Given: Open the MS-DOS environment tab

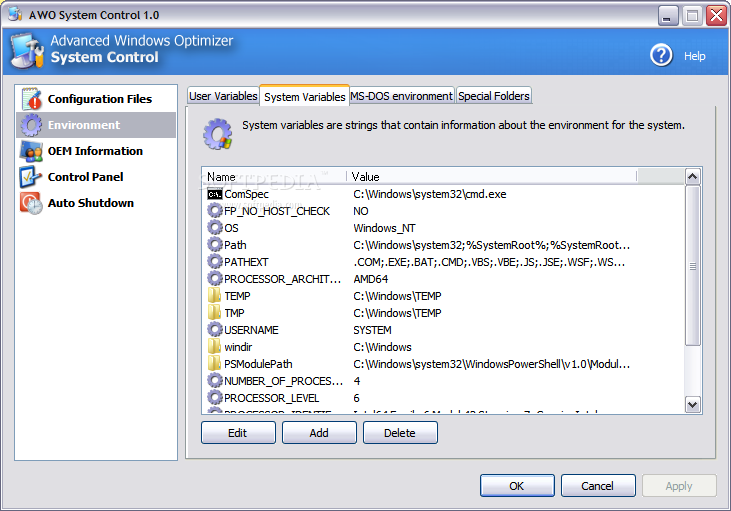Looking at the screenshot, I should 401,96.
